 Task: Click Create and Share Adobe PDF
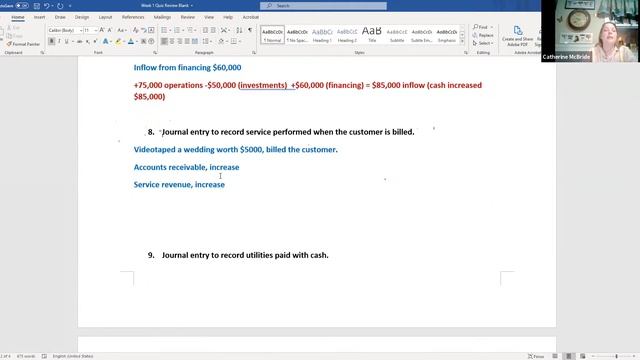(518, 36)
